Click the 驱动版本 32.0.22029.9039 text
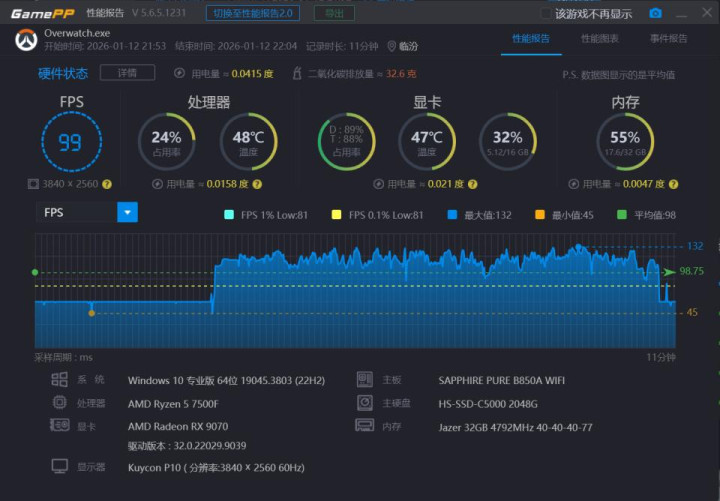Viewport: 720px width, 501px height. click(x=187, y=446)
